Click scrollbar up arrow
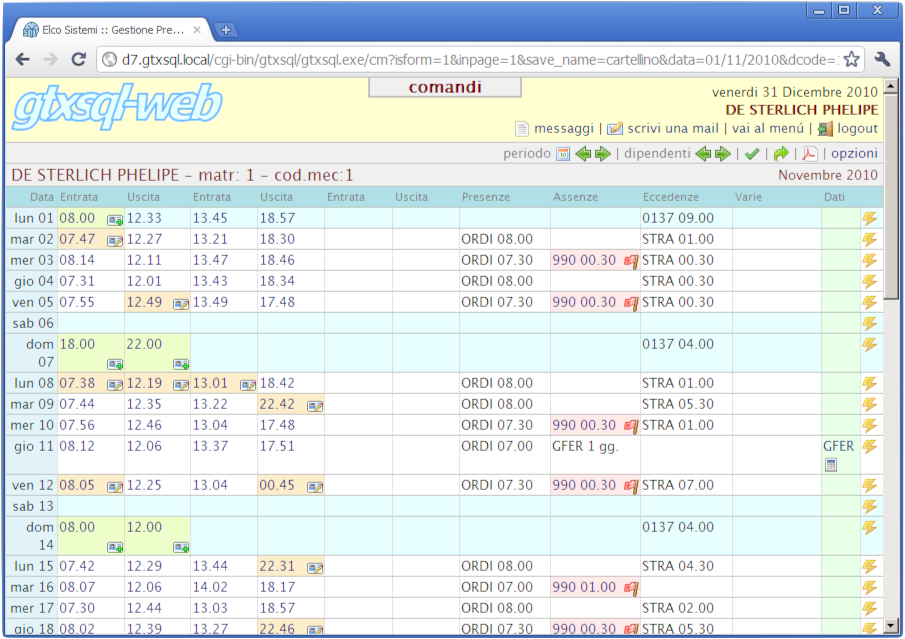Viewport: 905px width, 639px height. [891, 87]
